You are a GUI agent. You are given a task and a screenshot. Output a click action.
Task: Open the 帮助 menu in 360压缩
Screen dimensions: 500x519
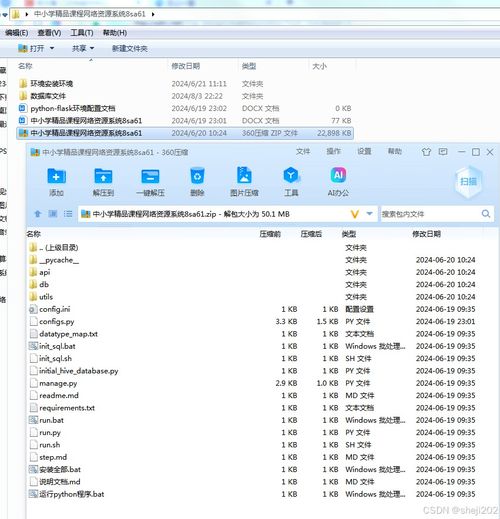coord(395,152)
